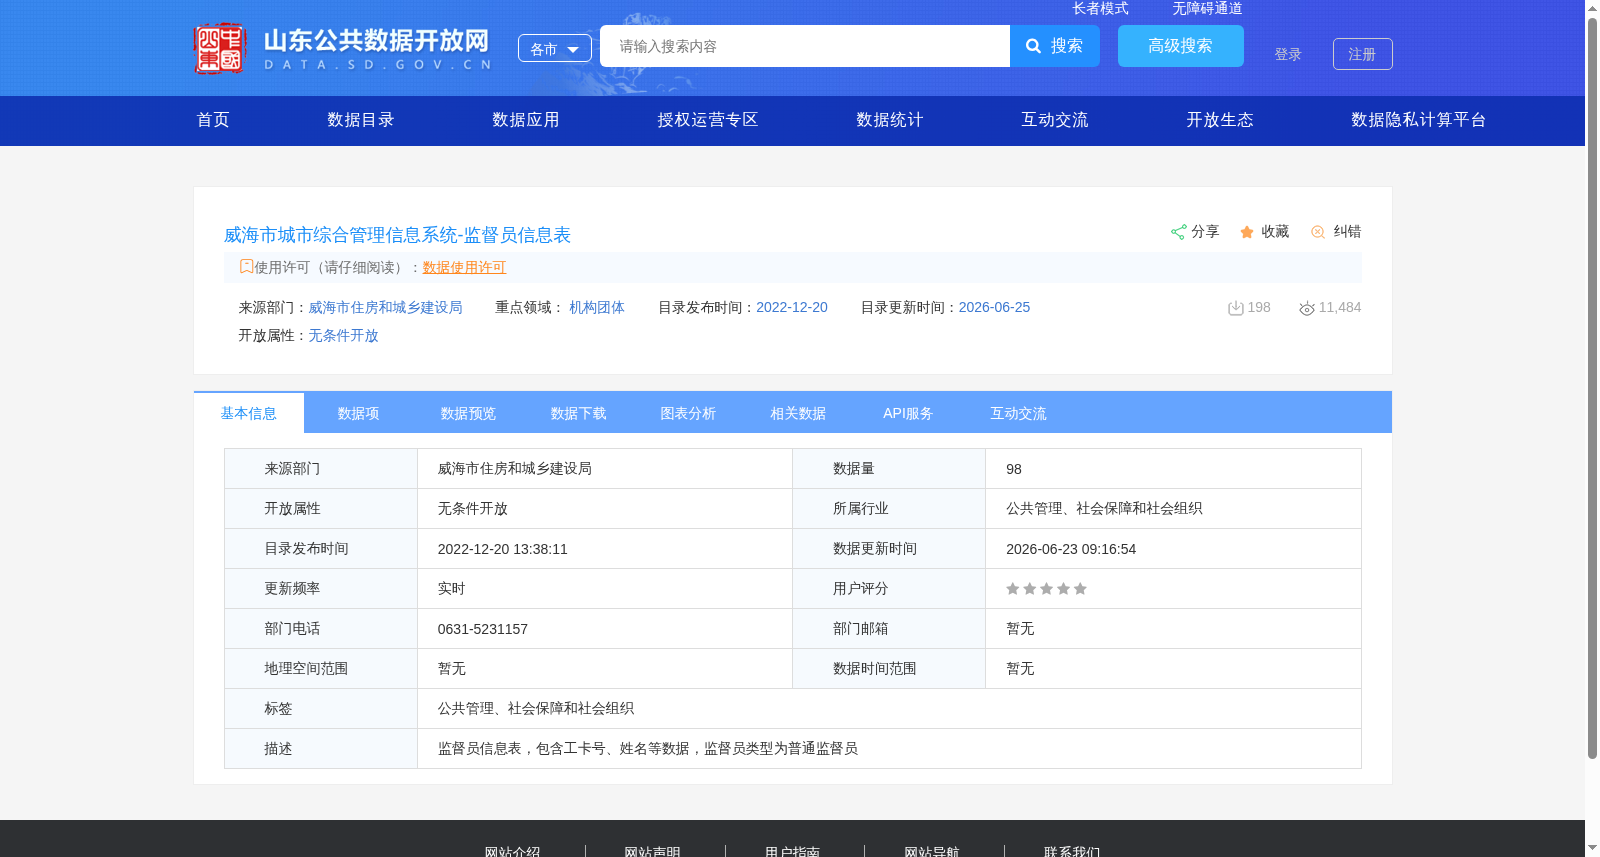Switch to the 相关数据 tab
This screenshot has height=857, width=1600.
pyautogui.click(x=799, y=413)
